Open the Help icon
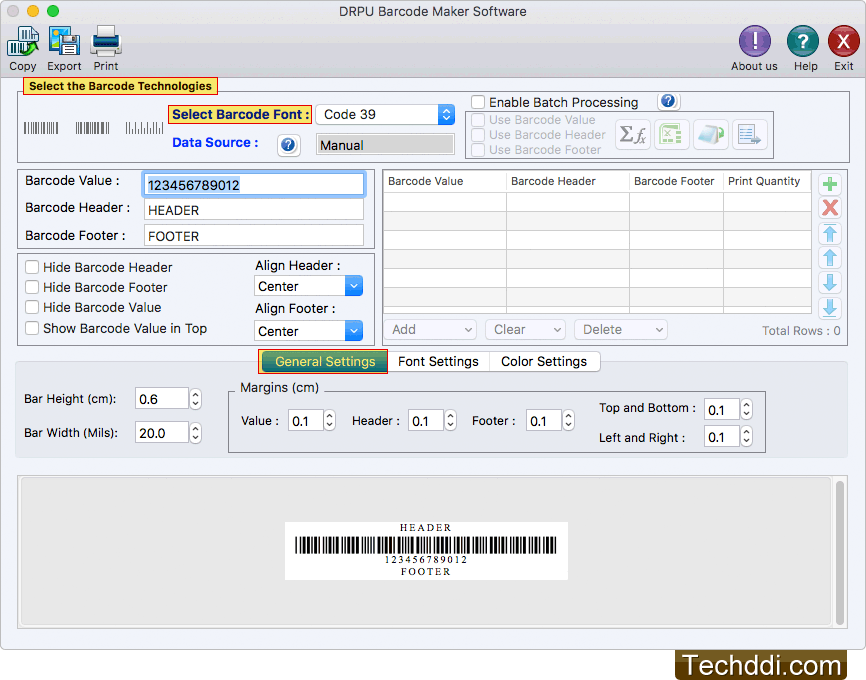866x680 pixels. [802, 41]
